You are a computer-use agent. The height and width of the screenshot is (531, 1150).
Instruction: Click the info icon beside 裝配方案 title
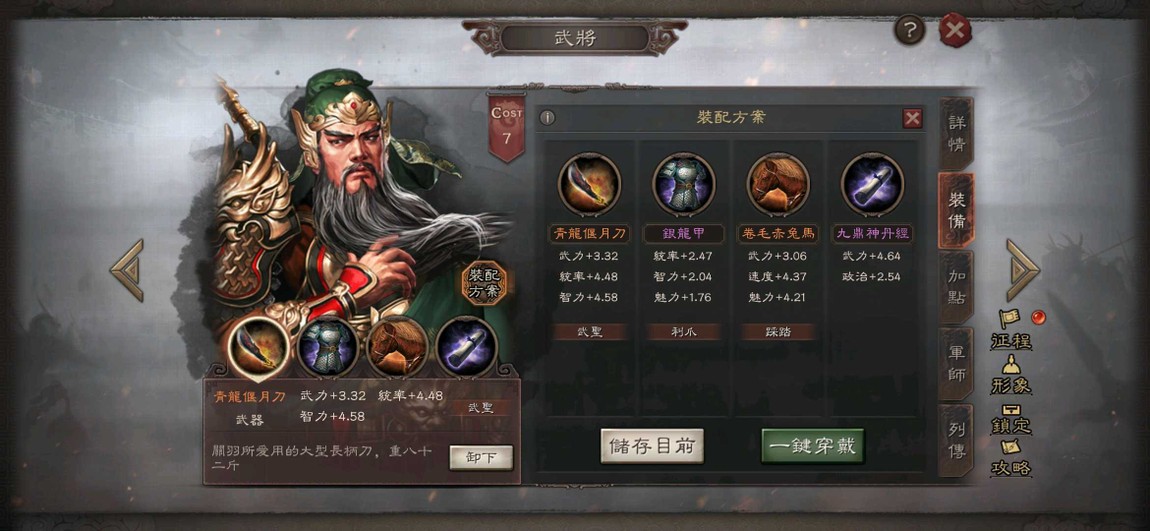[547, 118]
